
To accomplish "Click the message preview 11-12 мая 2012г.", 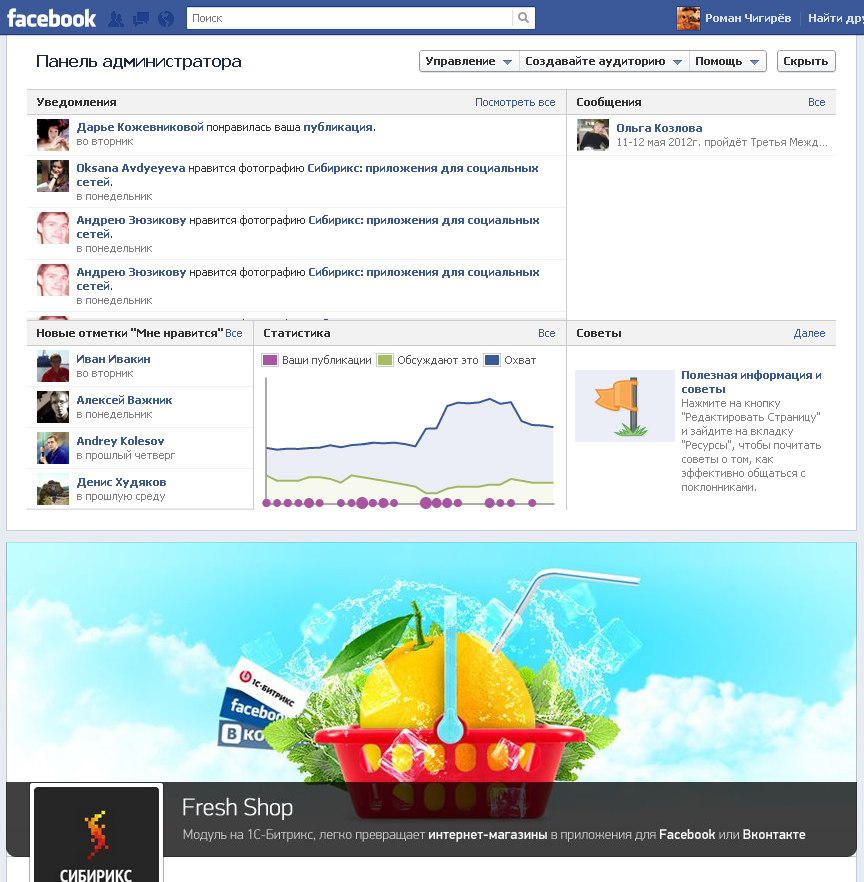I will (722, 142).
